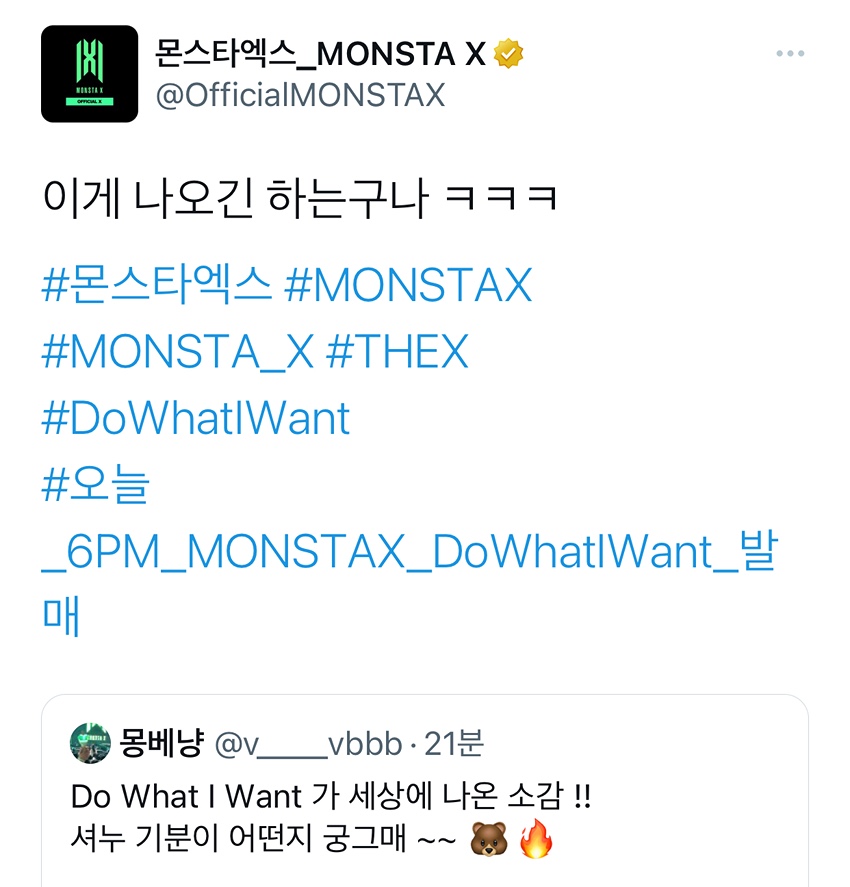Open quoted author name 몽베냥
This screenshot has width=850, height=887.
point(161,743)
